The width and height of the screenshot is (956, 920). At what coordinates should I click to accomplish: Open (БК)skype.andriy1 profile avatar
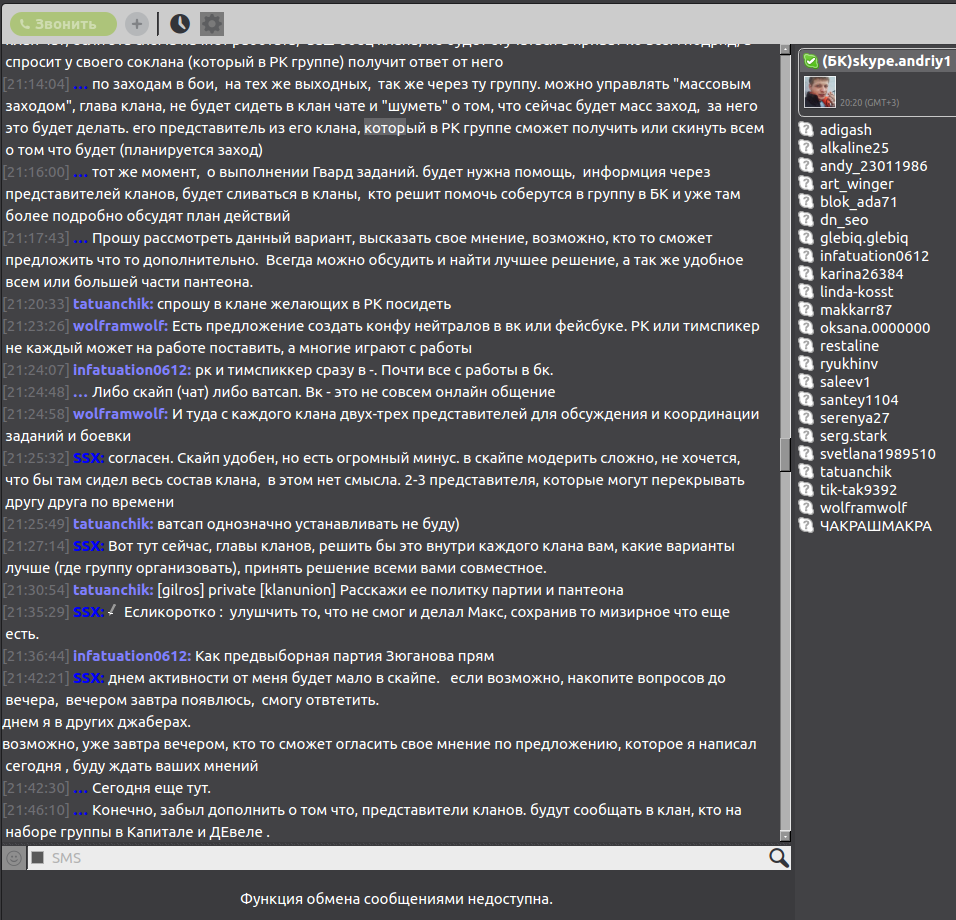click(x=819, y=92)
